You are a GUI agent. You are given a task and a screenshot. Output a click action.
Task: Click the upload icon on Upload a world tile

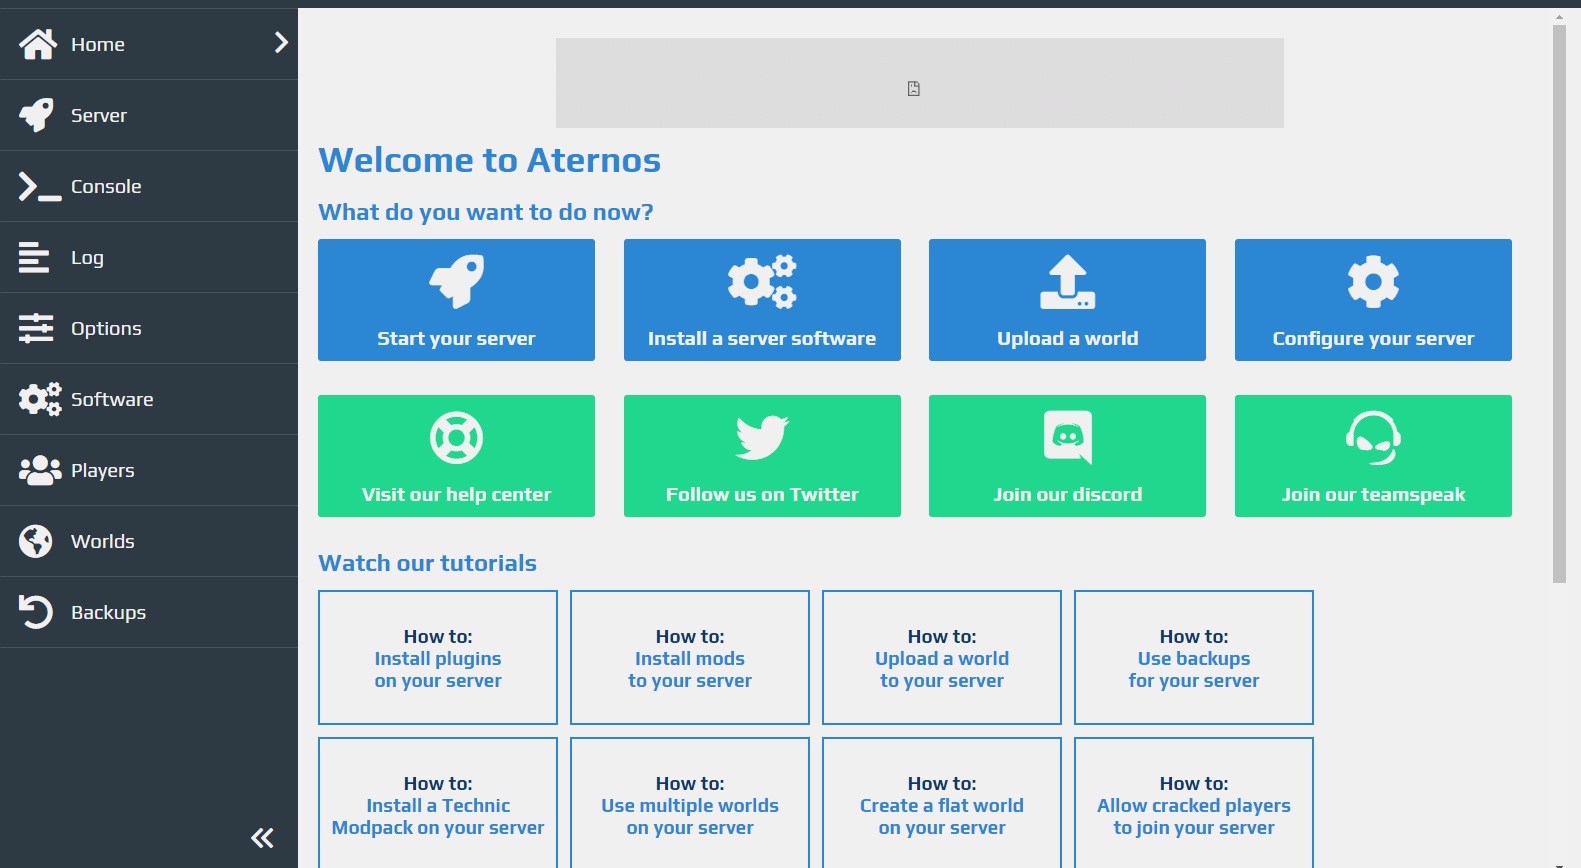[x=1067, y=281]
